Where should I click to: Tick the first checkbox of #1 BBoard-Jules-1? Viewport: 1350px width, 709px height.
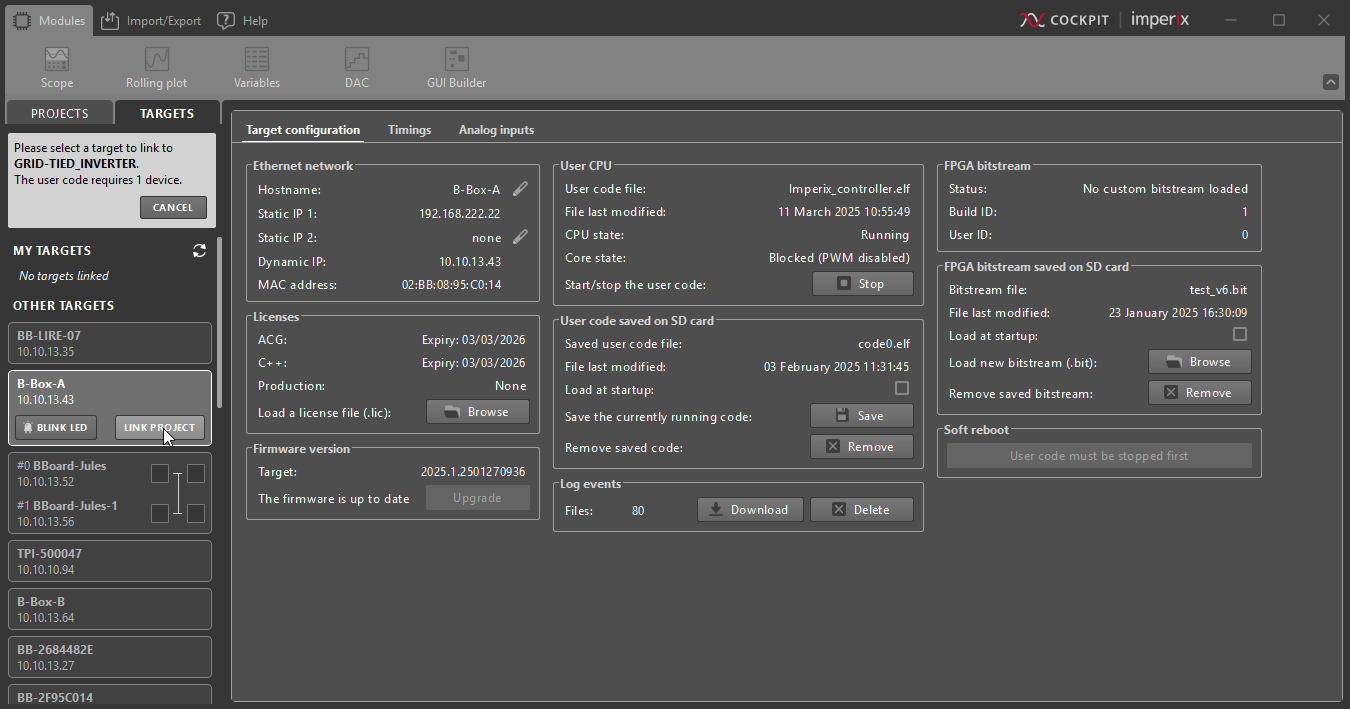point(160,513)
